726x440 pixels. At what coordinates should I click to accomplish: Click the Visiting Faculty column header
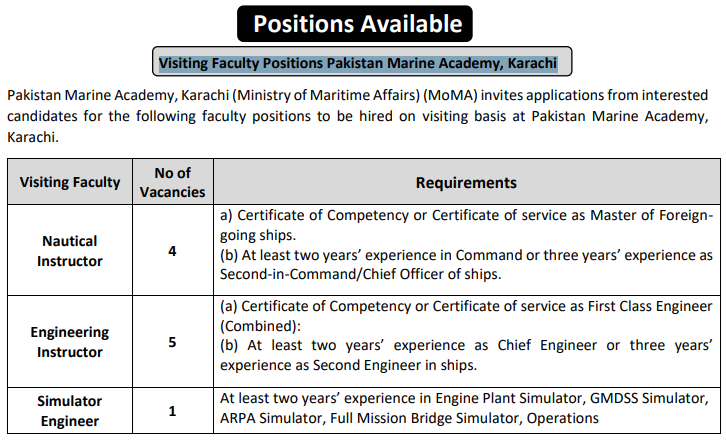pos(70,182)
